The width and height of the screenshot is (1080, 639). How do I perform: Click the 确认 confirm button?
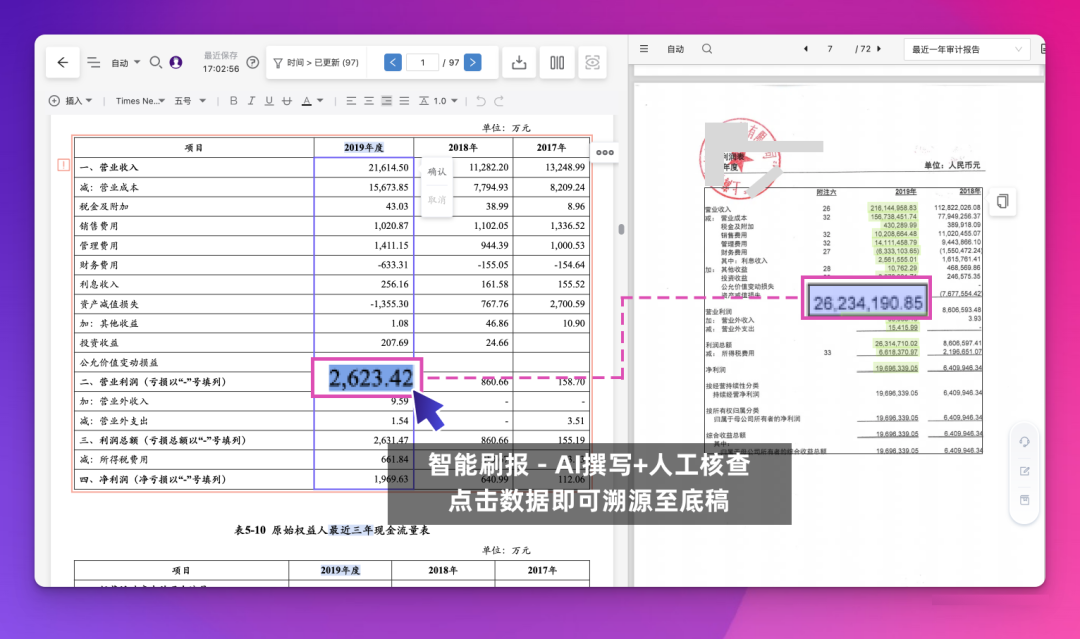pyautogui.click(x=437, y=172)
